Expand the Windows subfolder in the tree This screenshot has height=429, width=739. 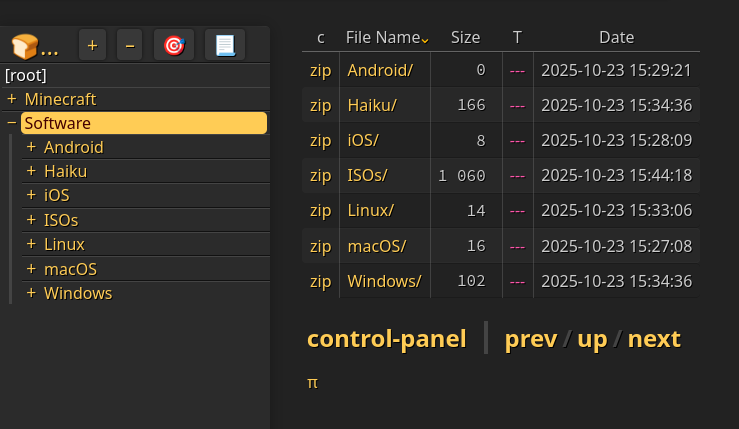point(31,293)
